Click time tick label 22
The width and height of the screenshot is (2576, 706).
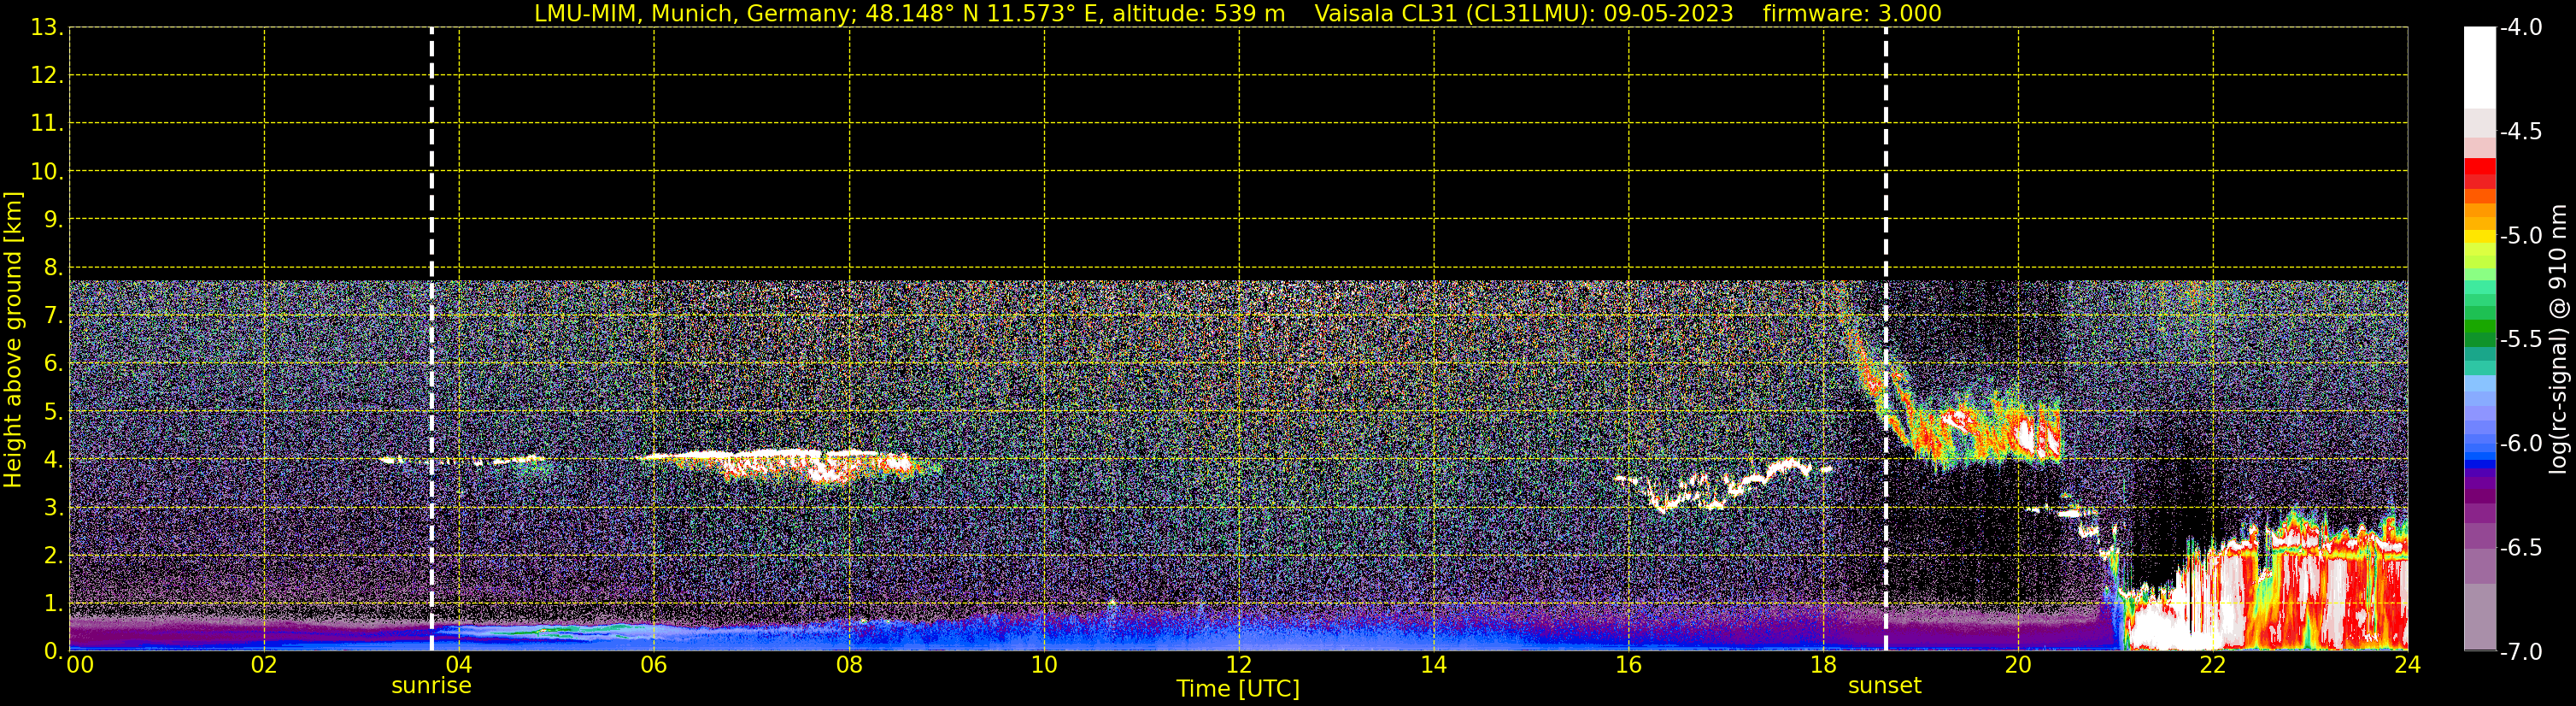tap(2213, 665)
